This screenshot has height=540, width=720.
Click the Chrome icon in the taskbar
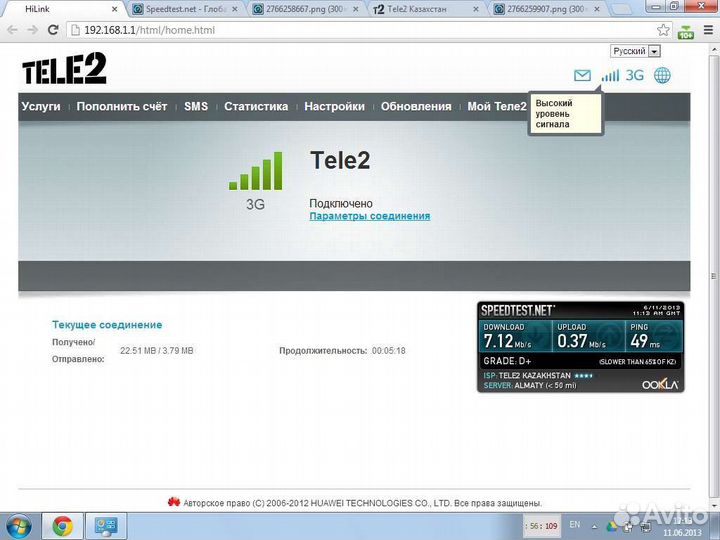(x=62, y=526)
